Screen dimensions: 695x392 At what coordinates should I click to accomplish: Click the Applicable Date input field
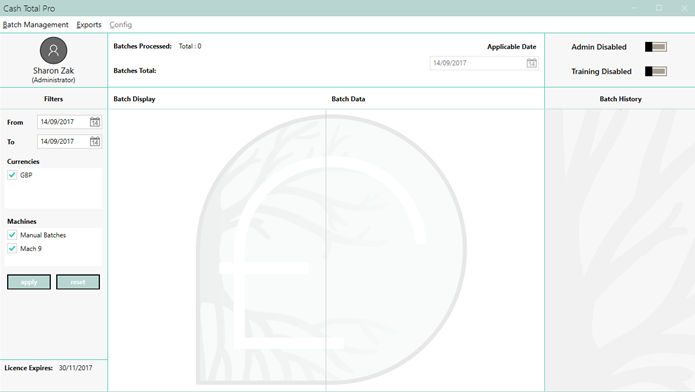tap(484, 63)
